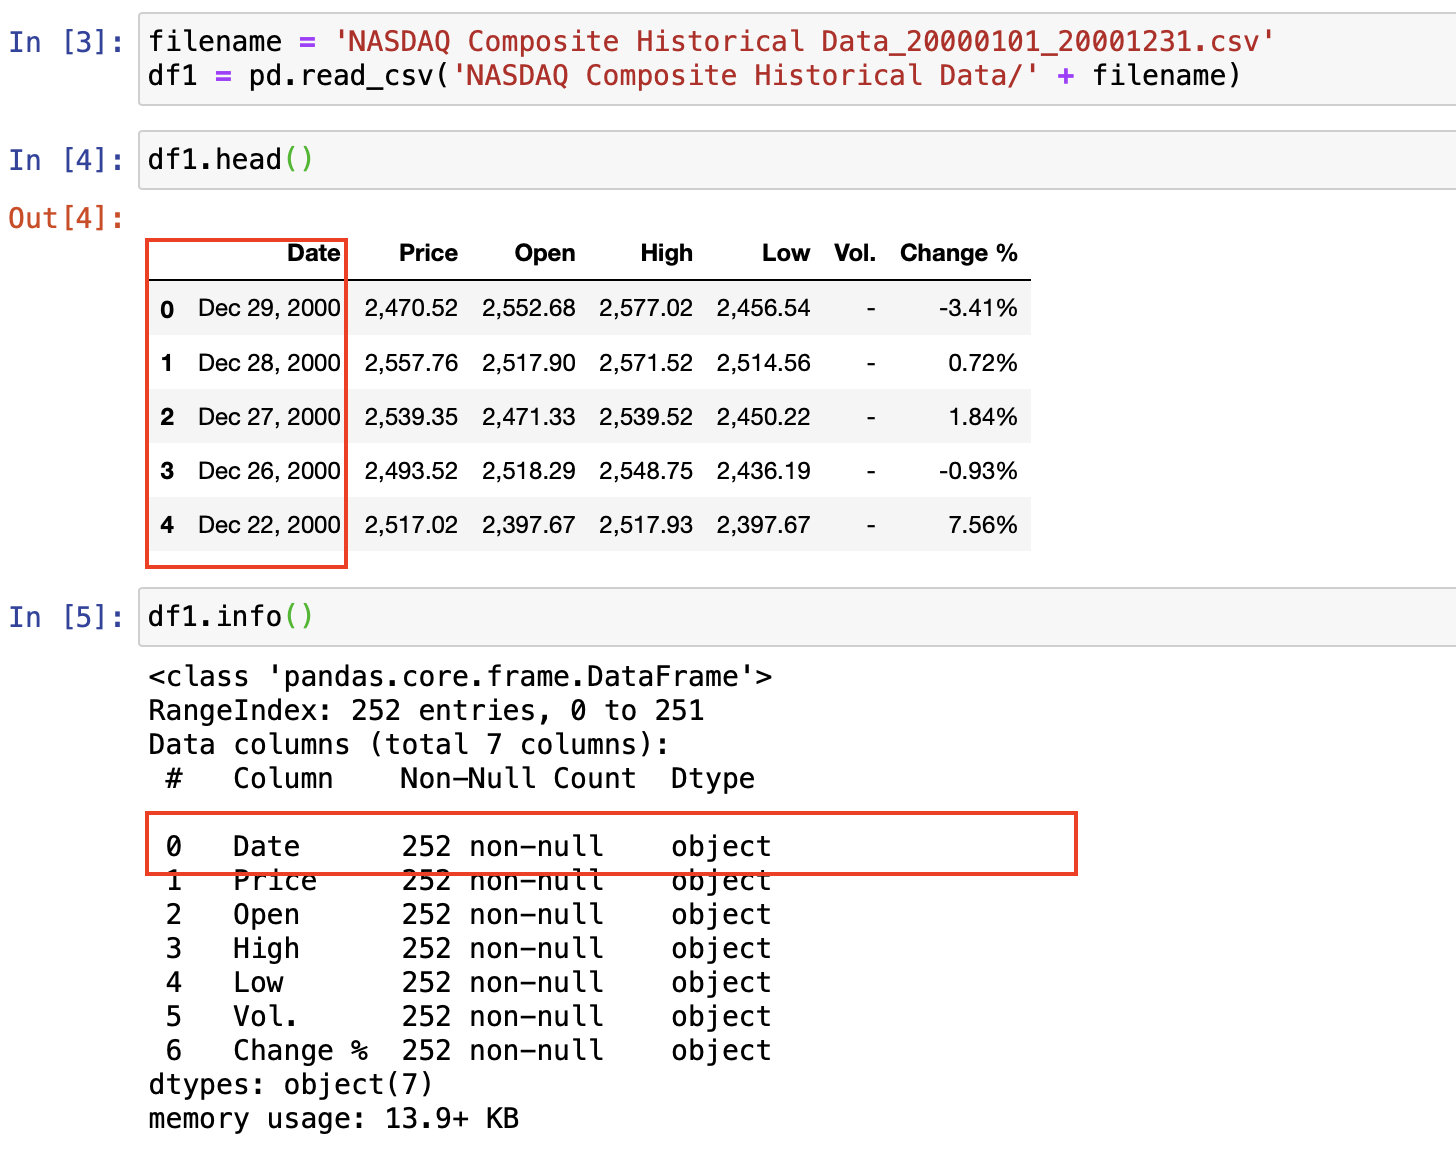1456x1156 pixels.
Task: Click the low value 2,514.56
Action: coord(763,362)
